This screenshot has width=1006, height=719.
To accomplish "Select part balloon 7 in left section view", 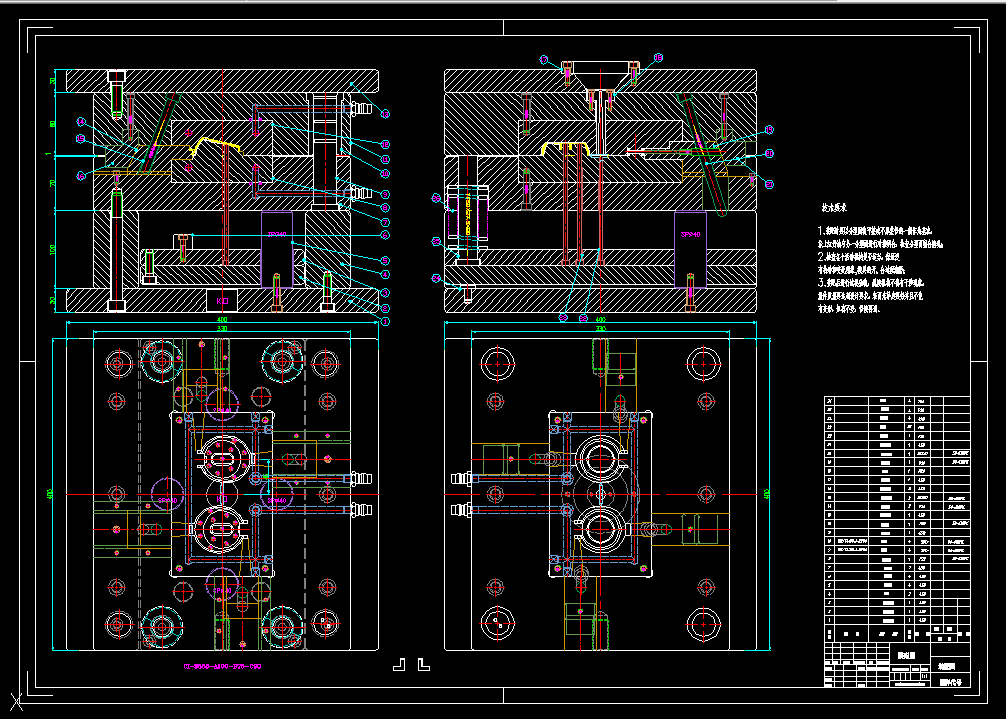I will pyautogui.click(x=386, y=223).
